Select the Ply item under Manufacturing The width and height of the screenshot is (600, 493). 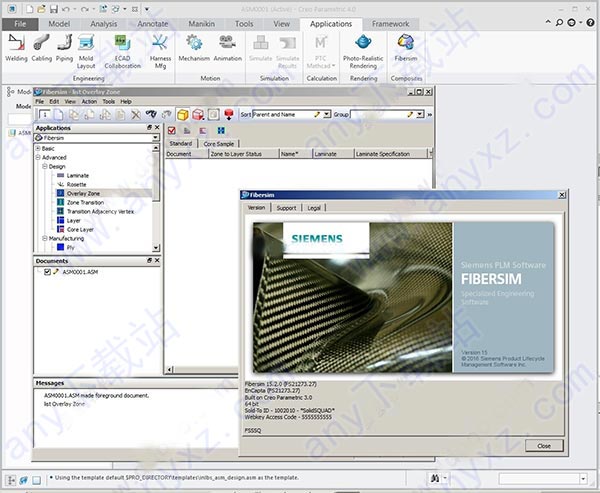(x=70, y=248)
